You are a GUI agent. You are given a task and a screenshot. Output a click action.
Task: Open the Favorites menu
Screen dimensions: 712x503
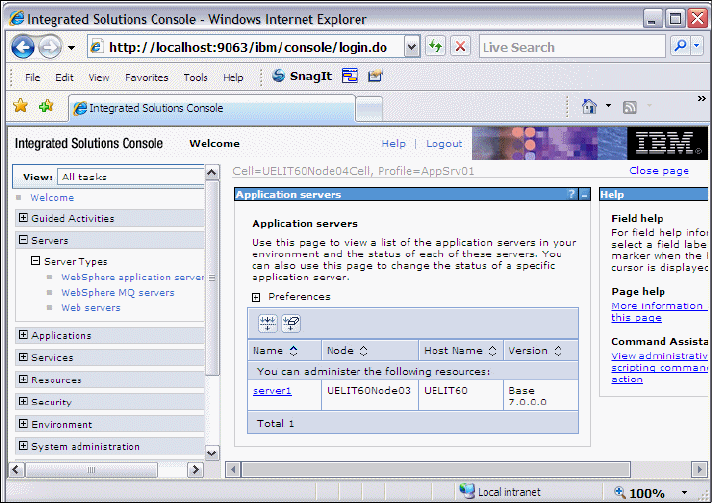147,78
